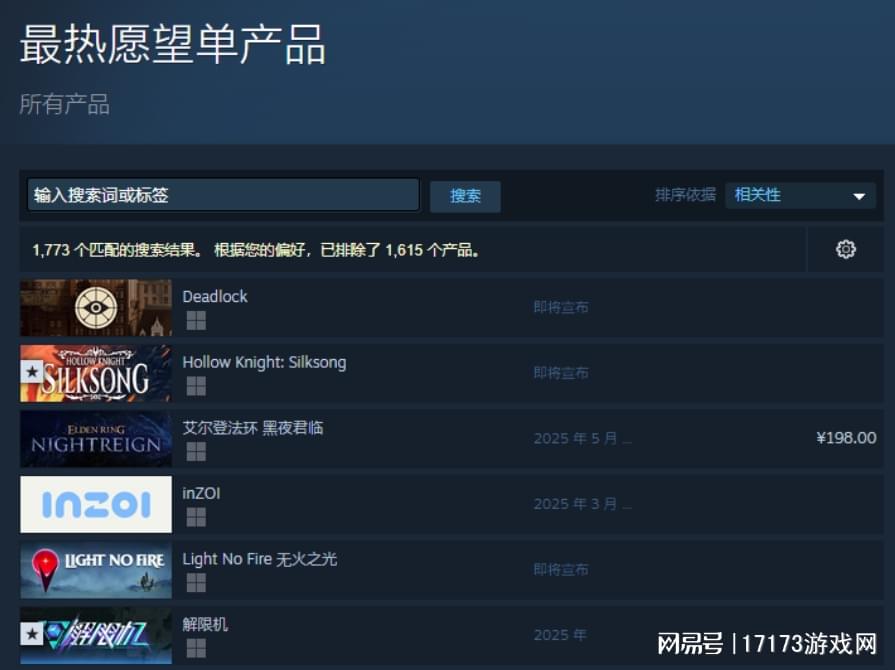The width and height of the screenshot is (895, 670).
Task: Click the Windows icon under 艾尔登法环 黑夜君临
Action: click(x=196, y=452)
